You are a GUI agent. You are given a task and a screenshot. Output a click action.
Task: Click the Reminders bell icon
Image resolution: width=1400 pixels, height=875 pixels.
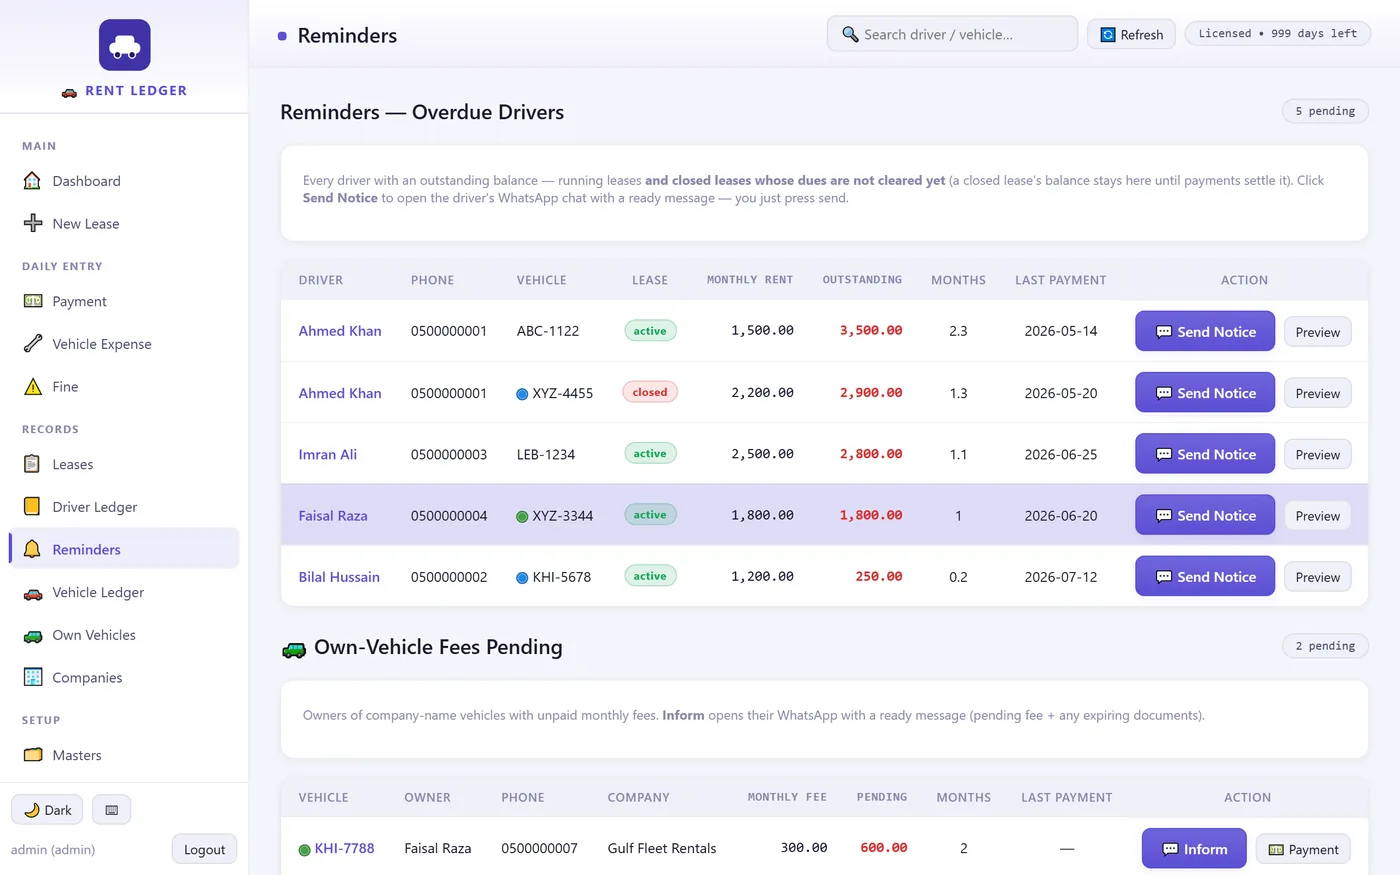pyautogui.click(x=33, y=549)
